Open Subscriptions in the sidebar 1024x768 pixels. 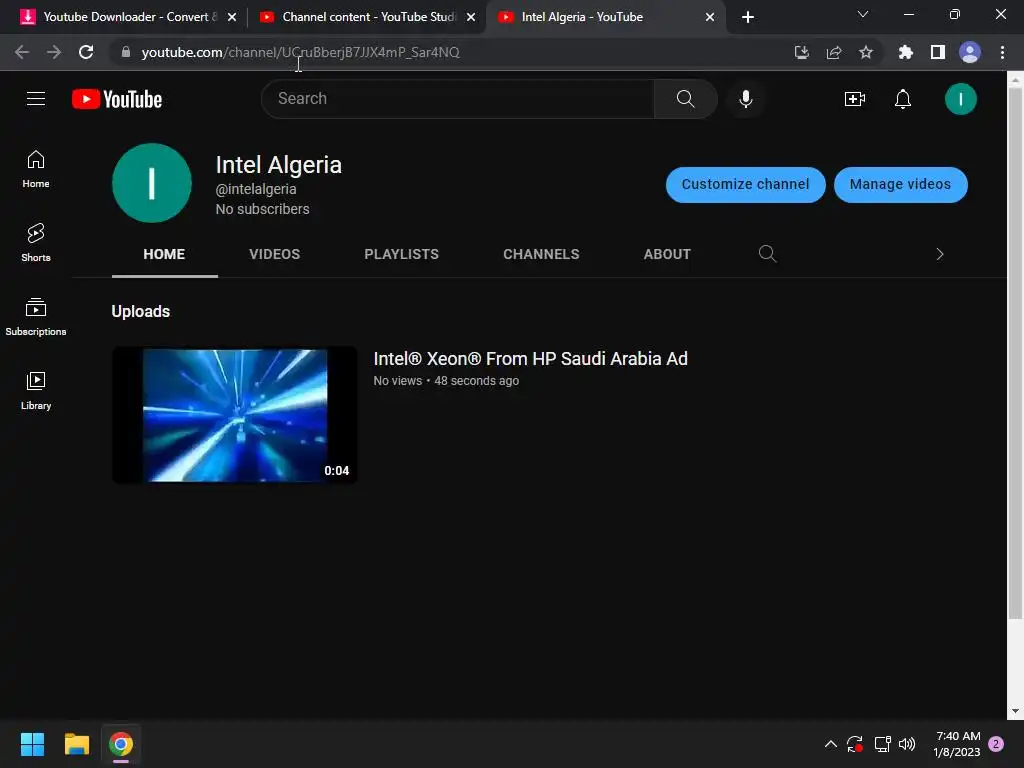click(x=36, y=317)
